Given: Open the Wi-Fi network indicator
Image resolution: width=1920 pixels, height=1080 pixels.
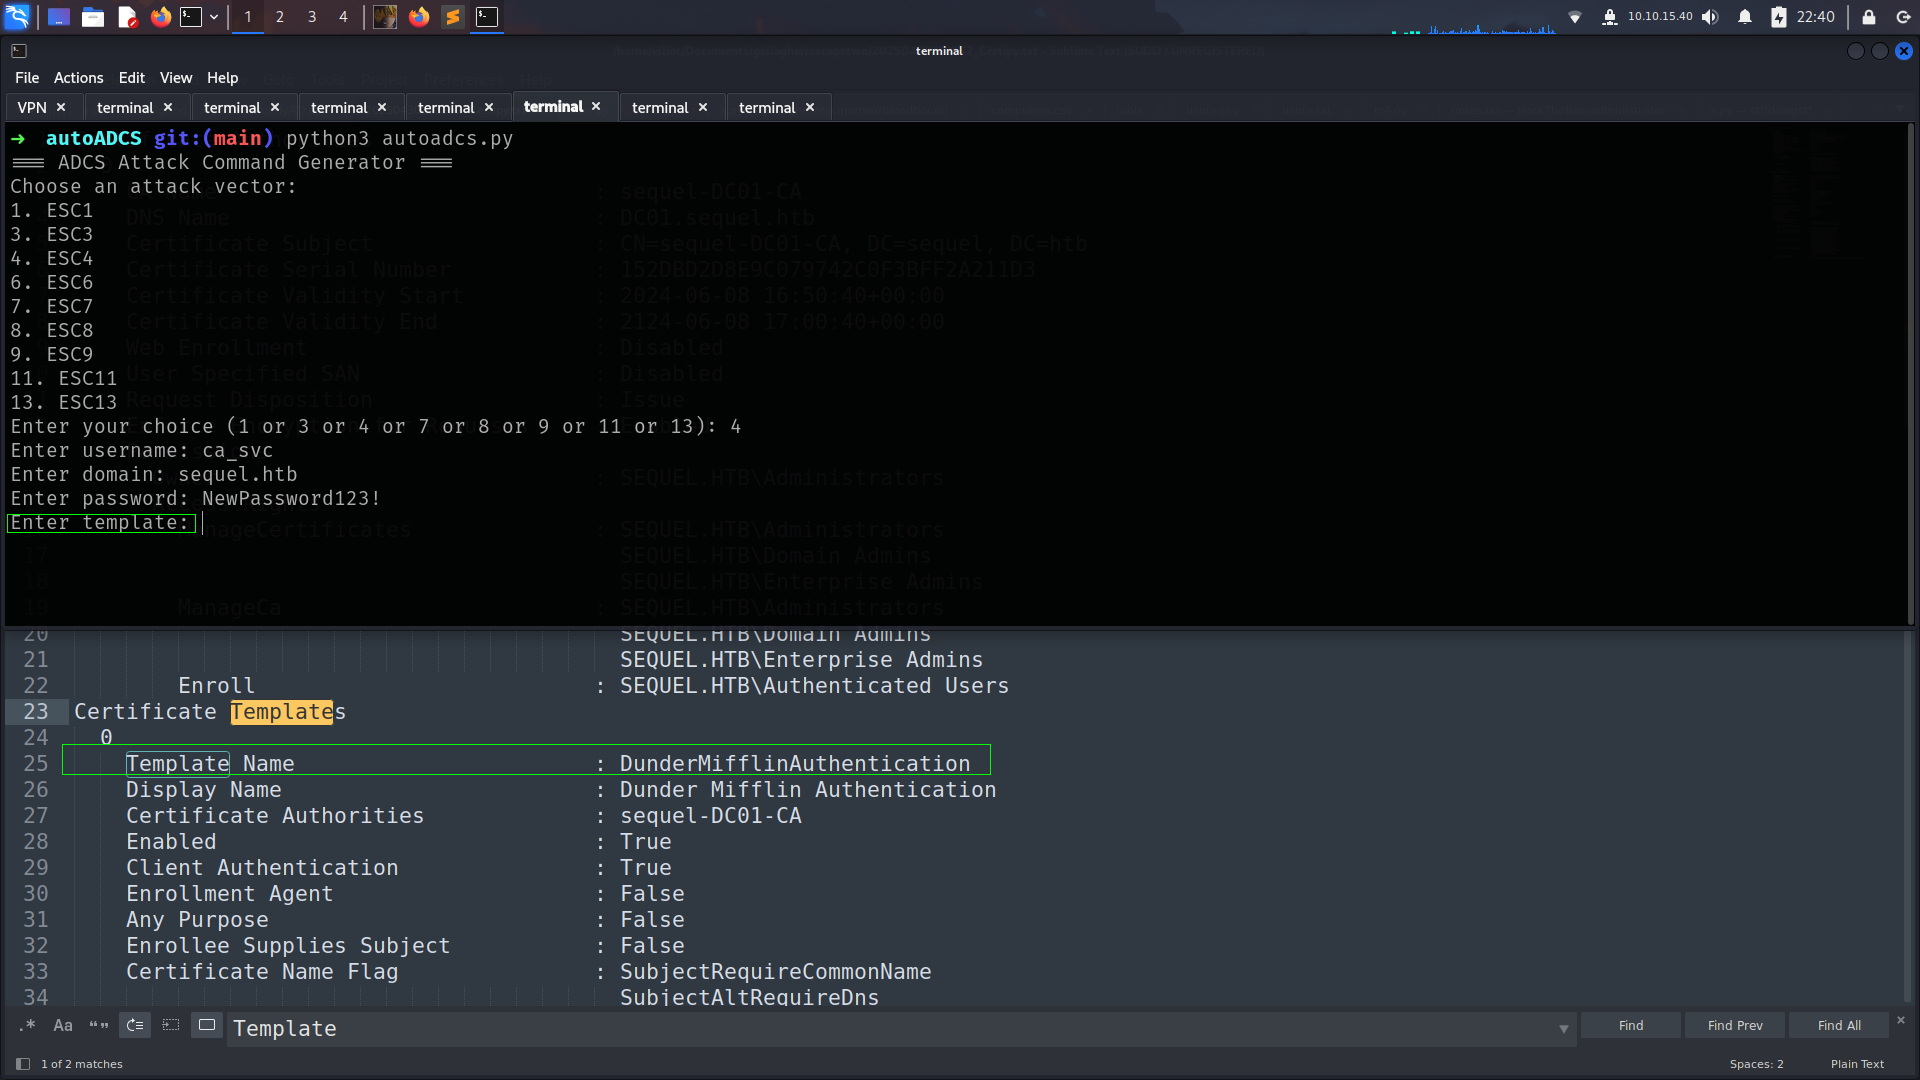Looking at the screenshot, I should (x=1575, y=17).
